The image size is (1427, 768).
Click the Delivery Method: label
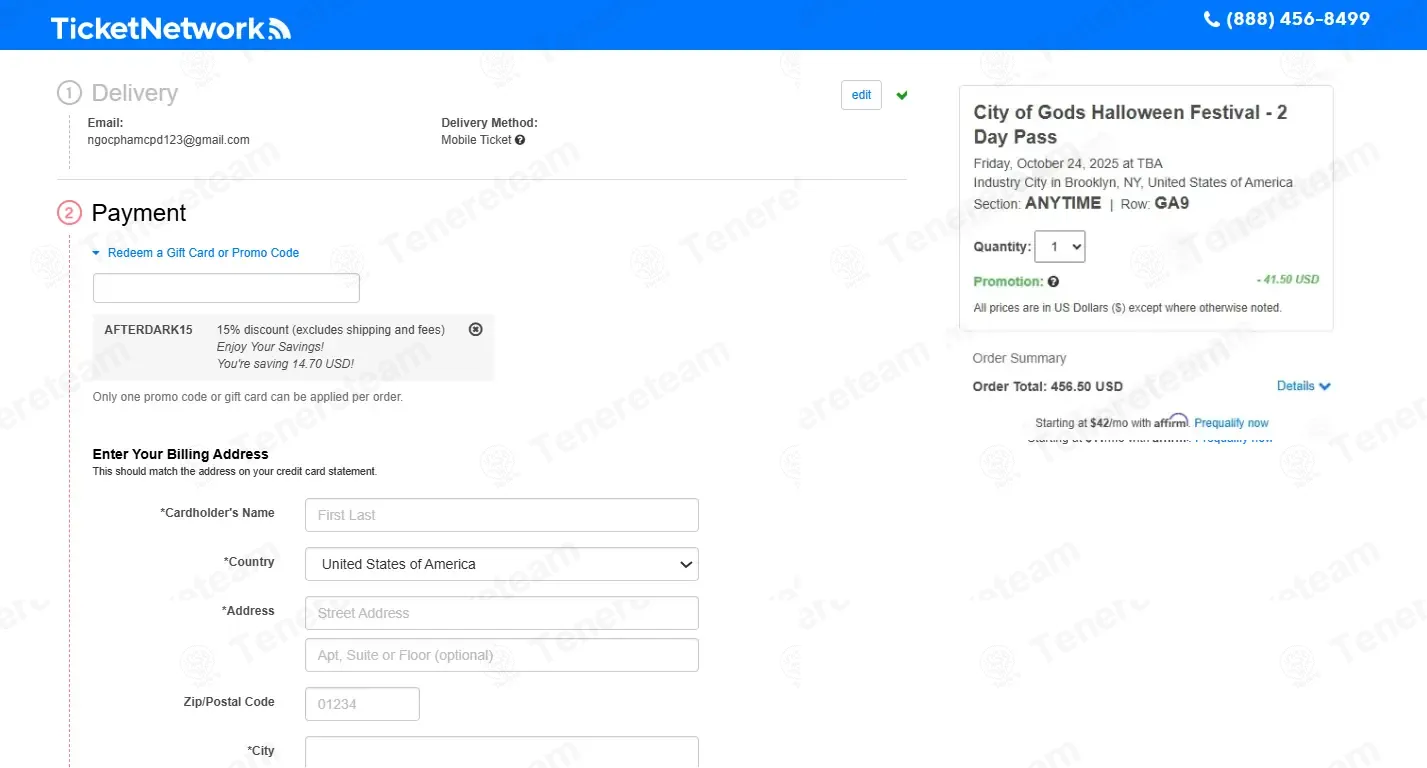click(x=489, y=123)
